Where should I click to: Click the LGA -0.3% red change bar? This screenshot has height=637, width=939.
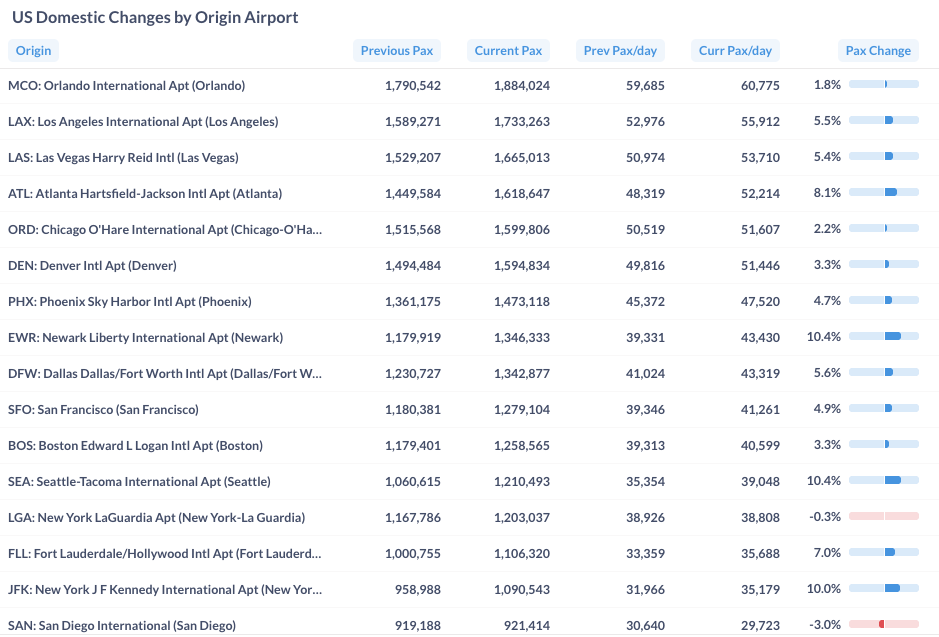[x=884, y=517]
